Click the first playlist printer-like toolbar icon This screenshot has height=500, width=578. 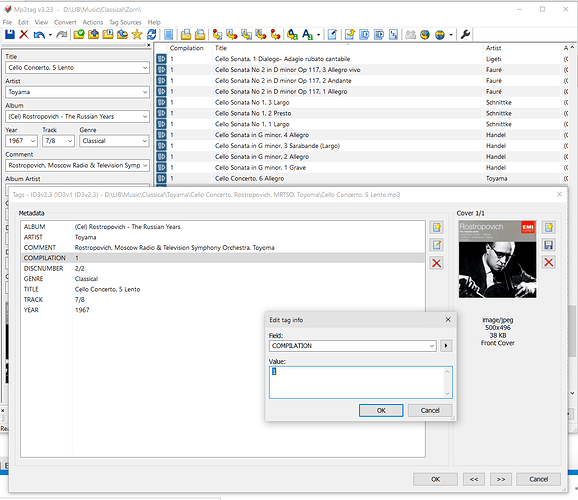[x=186, y=35]
